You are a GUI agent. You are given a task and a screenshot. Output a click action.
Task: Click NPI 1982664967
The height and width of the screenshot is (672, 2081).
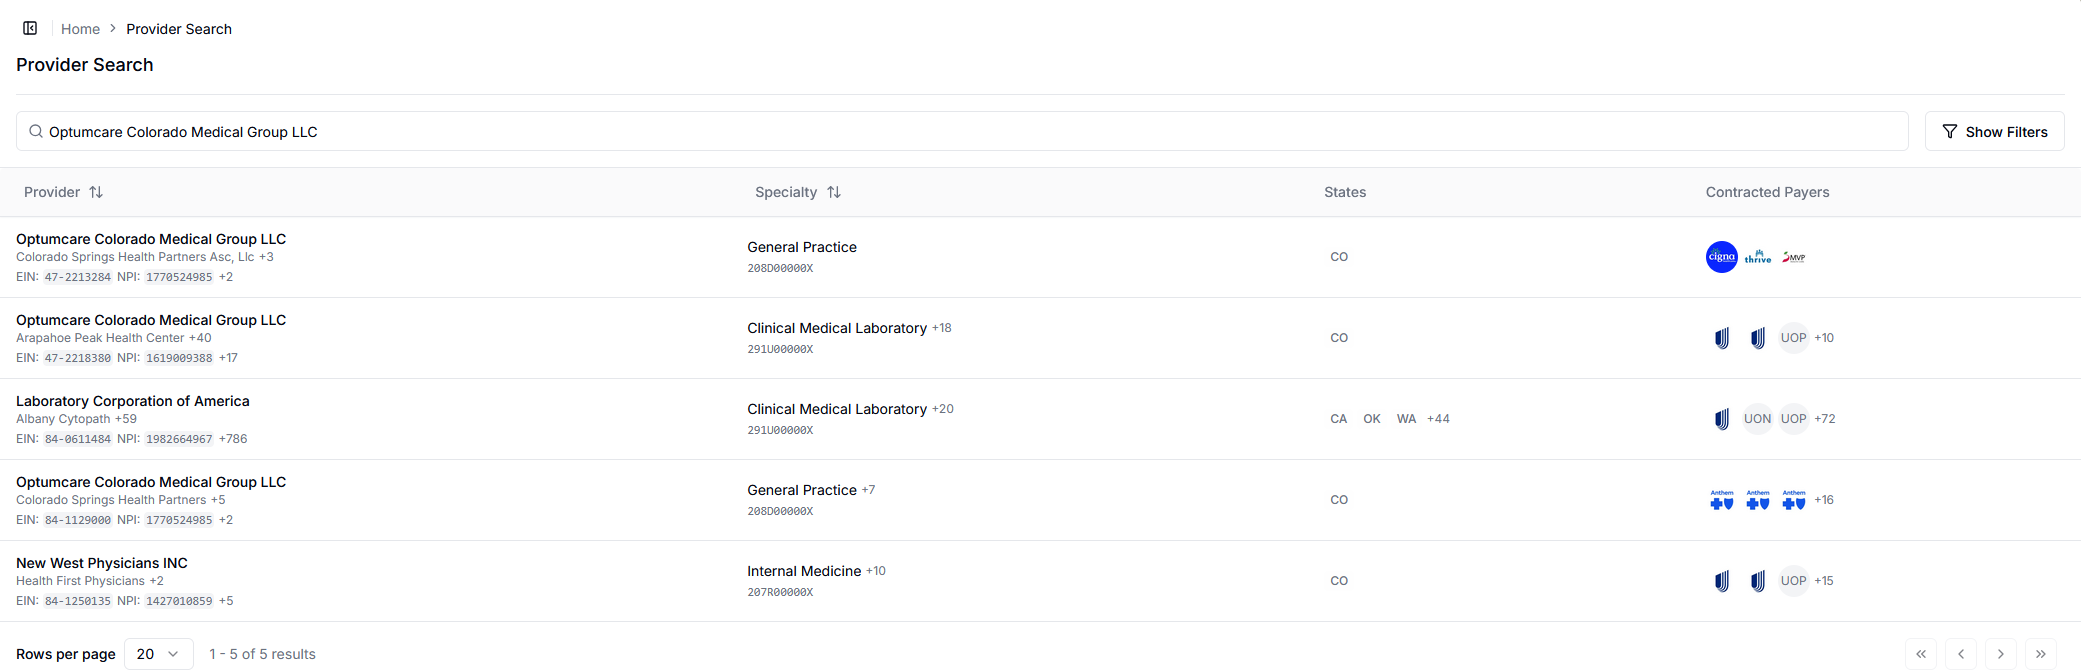click(x=179, y=439)
